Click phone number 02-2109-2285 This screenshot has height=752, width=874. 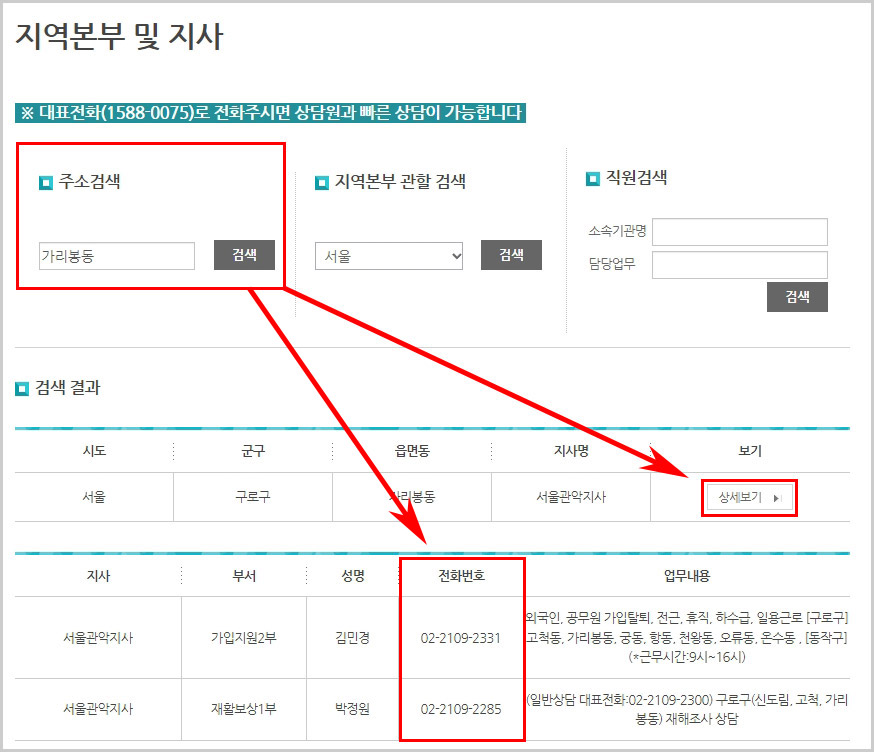pyautogui.click(x=461, y=710)
